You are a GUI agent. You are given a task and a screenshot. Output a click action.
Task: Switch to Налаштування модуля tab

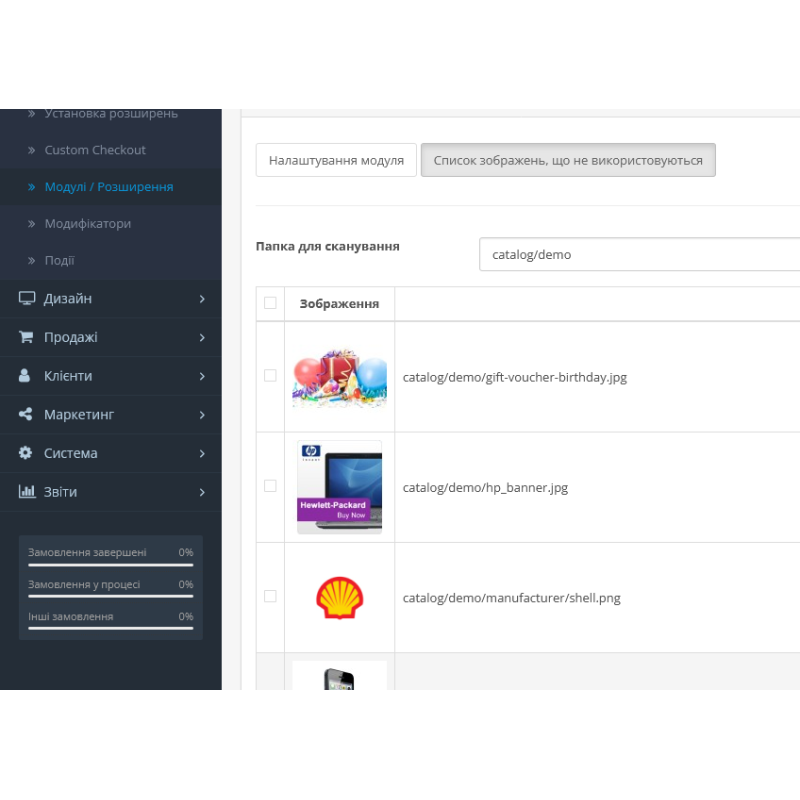pyautogui.click(x=336, y=160)
